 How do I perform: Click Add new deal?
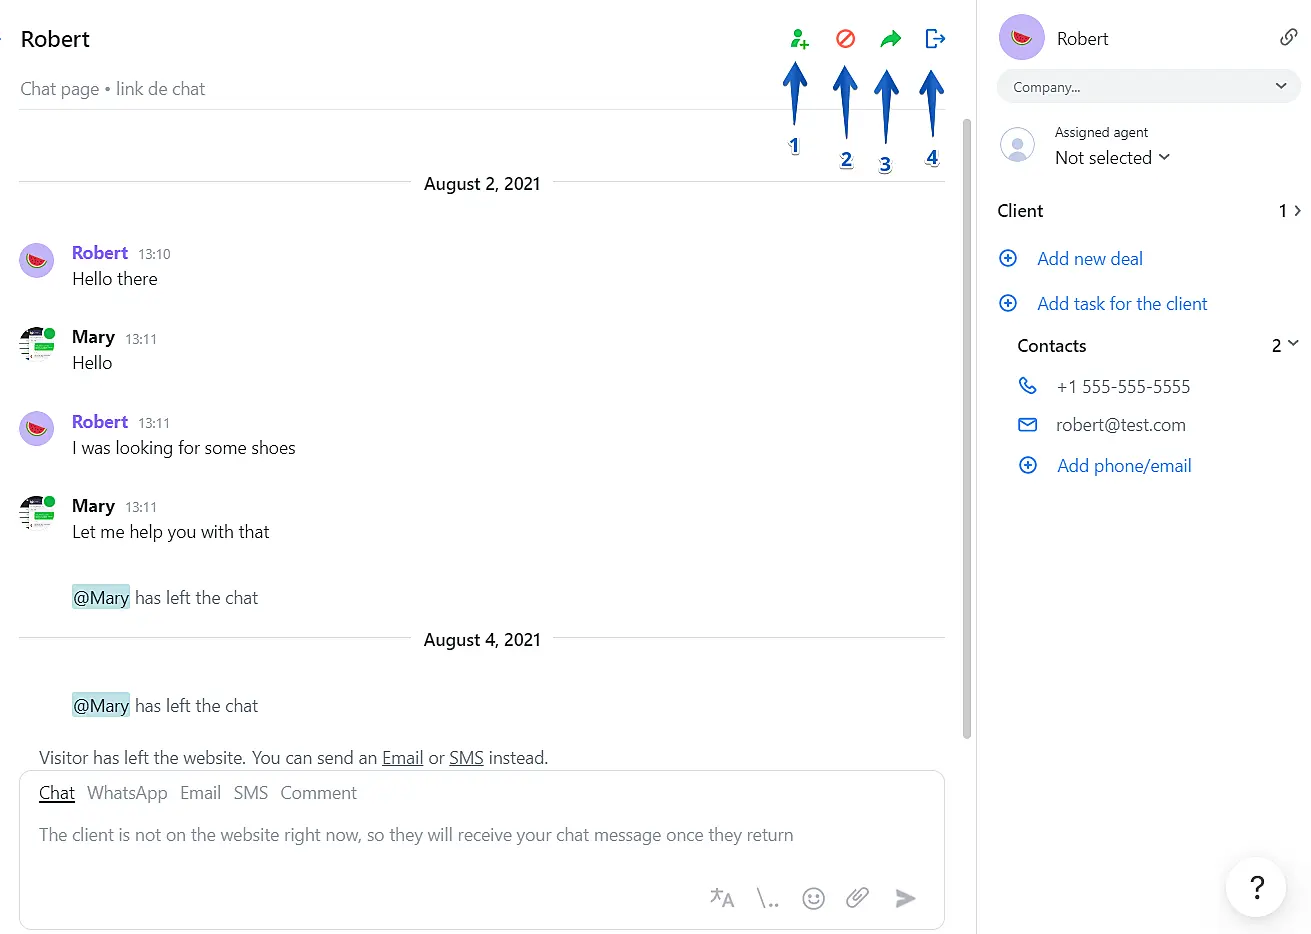(x=1089, y=259)
